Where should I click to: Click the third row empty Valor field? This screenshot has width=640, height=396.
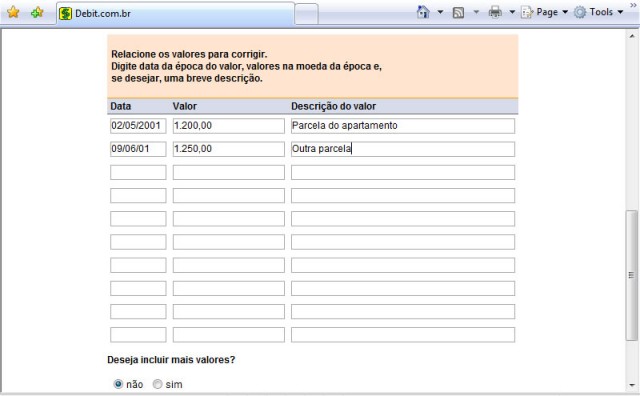coord(229,172)
